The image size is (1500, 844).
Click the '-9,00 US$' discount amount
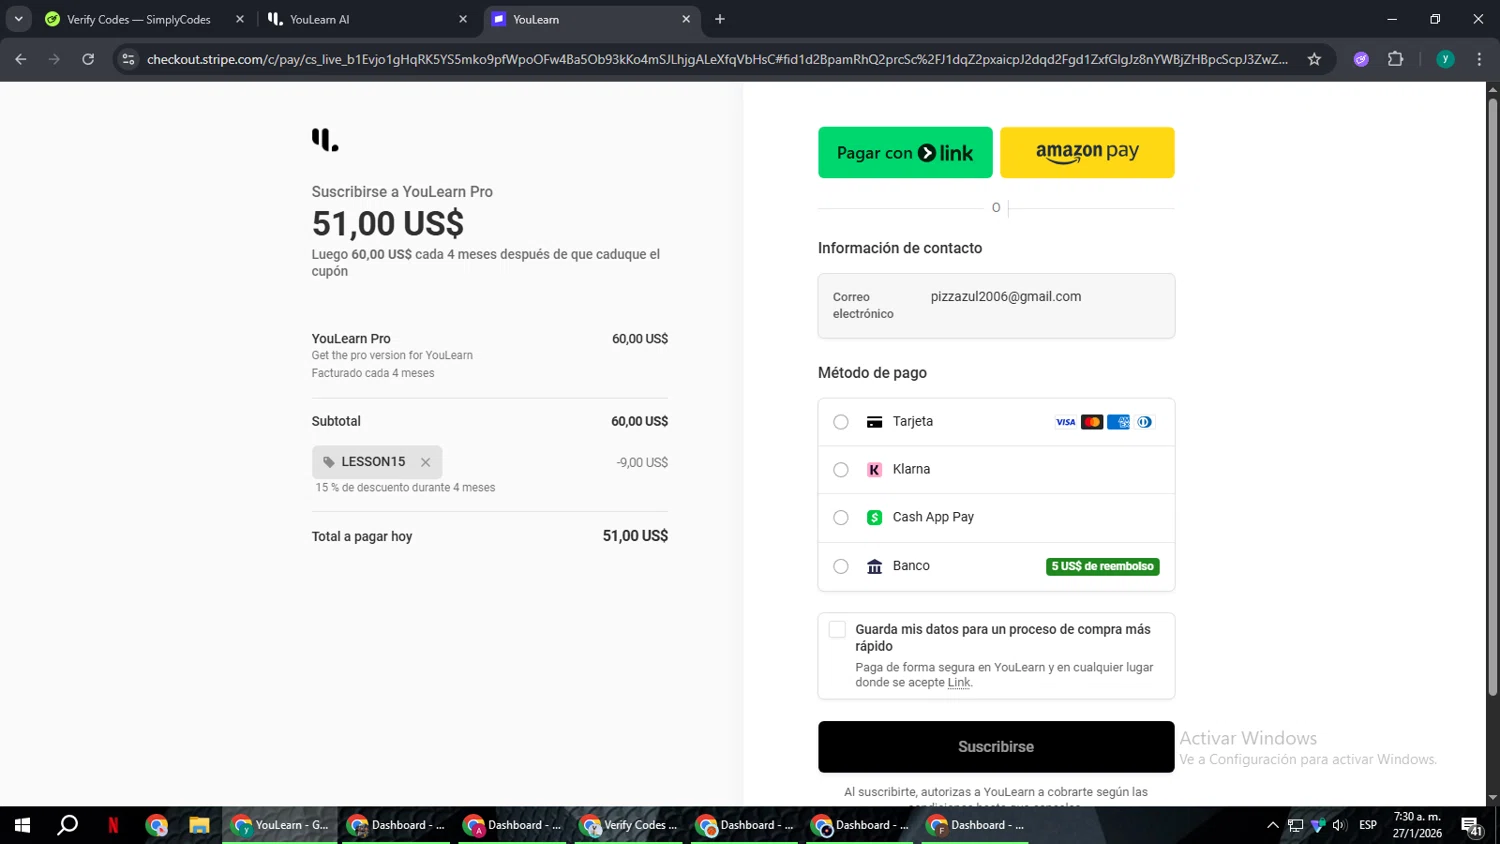(642, 463)
